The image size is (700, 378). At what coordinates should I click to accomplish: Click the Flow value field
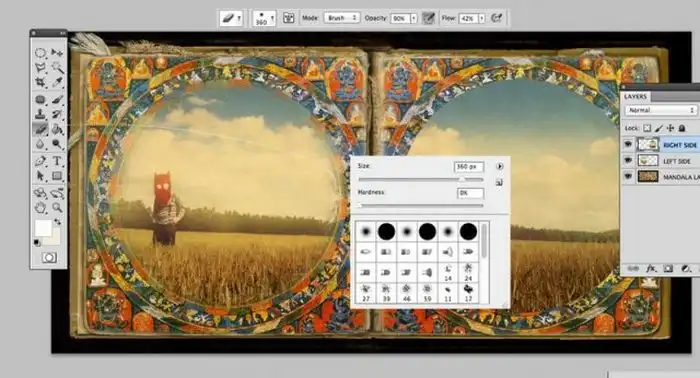point(469,18)
